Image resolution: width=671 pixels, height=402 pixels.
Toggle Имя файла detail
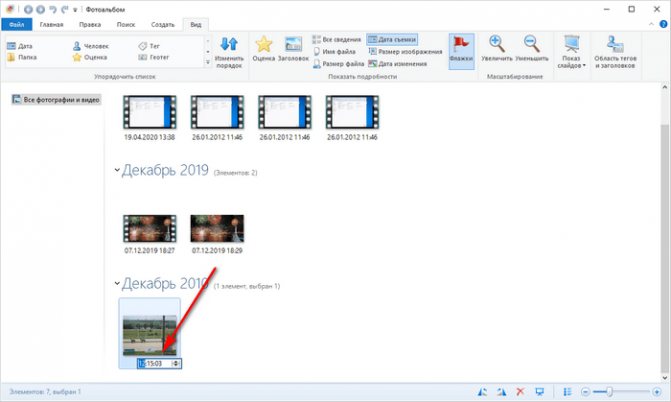[334, 51]
